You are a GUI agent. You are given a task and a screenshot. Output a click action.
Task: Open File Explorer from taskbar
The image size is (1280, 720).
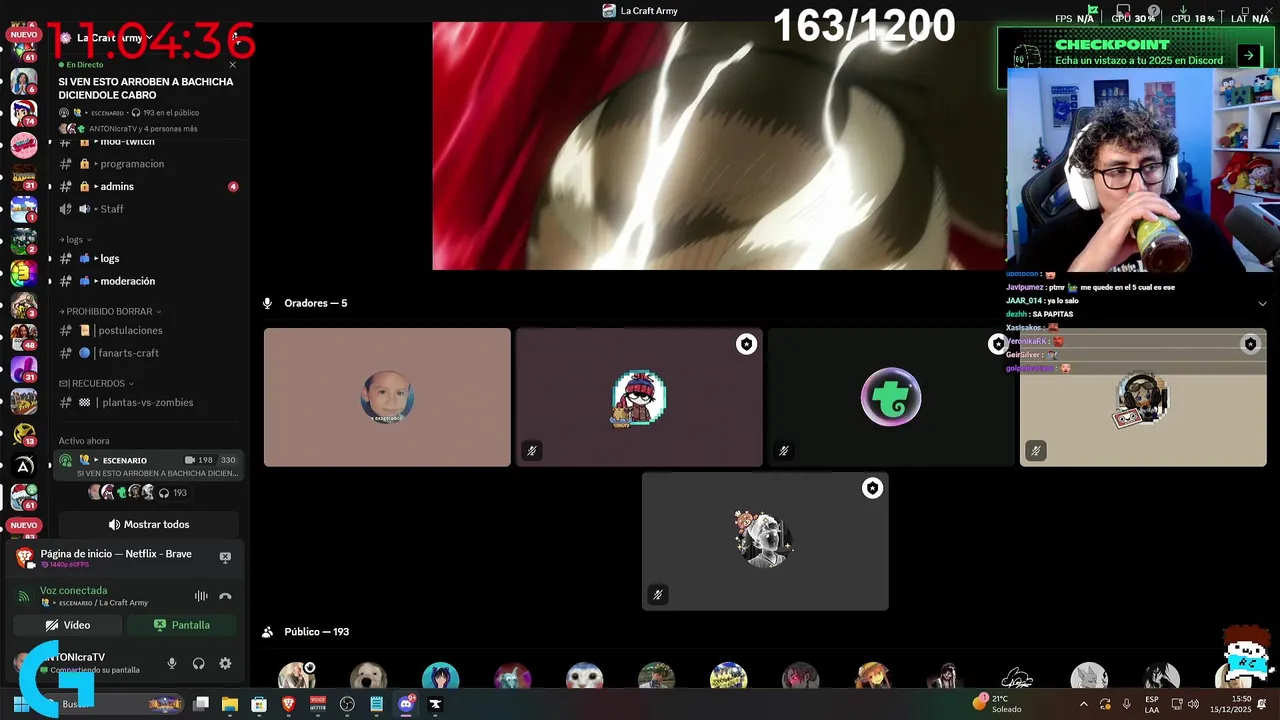[230, 704]
